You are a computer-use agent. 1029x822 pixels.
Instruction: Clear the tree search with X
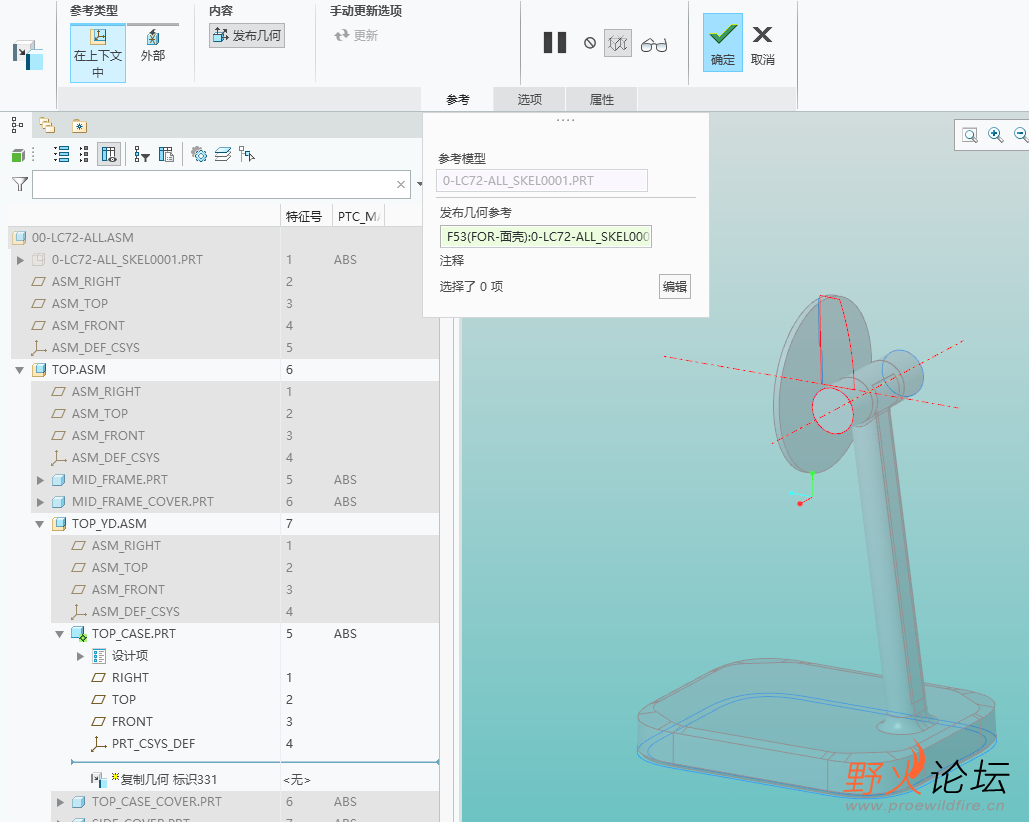click(400, 185)
